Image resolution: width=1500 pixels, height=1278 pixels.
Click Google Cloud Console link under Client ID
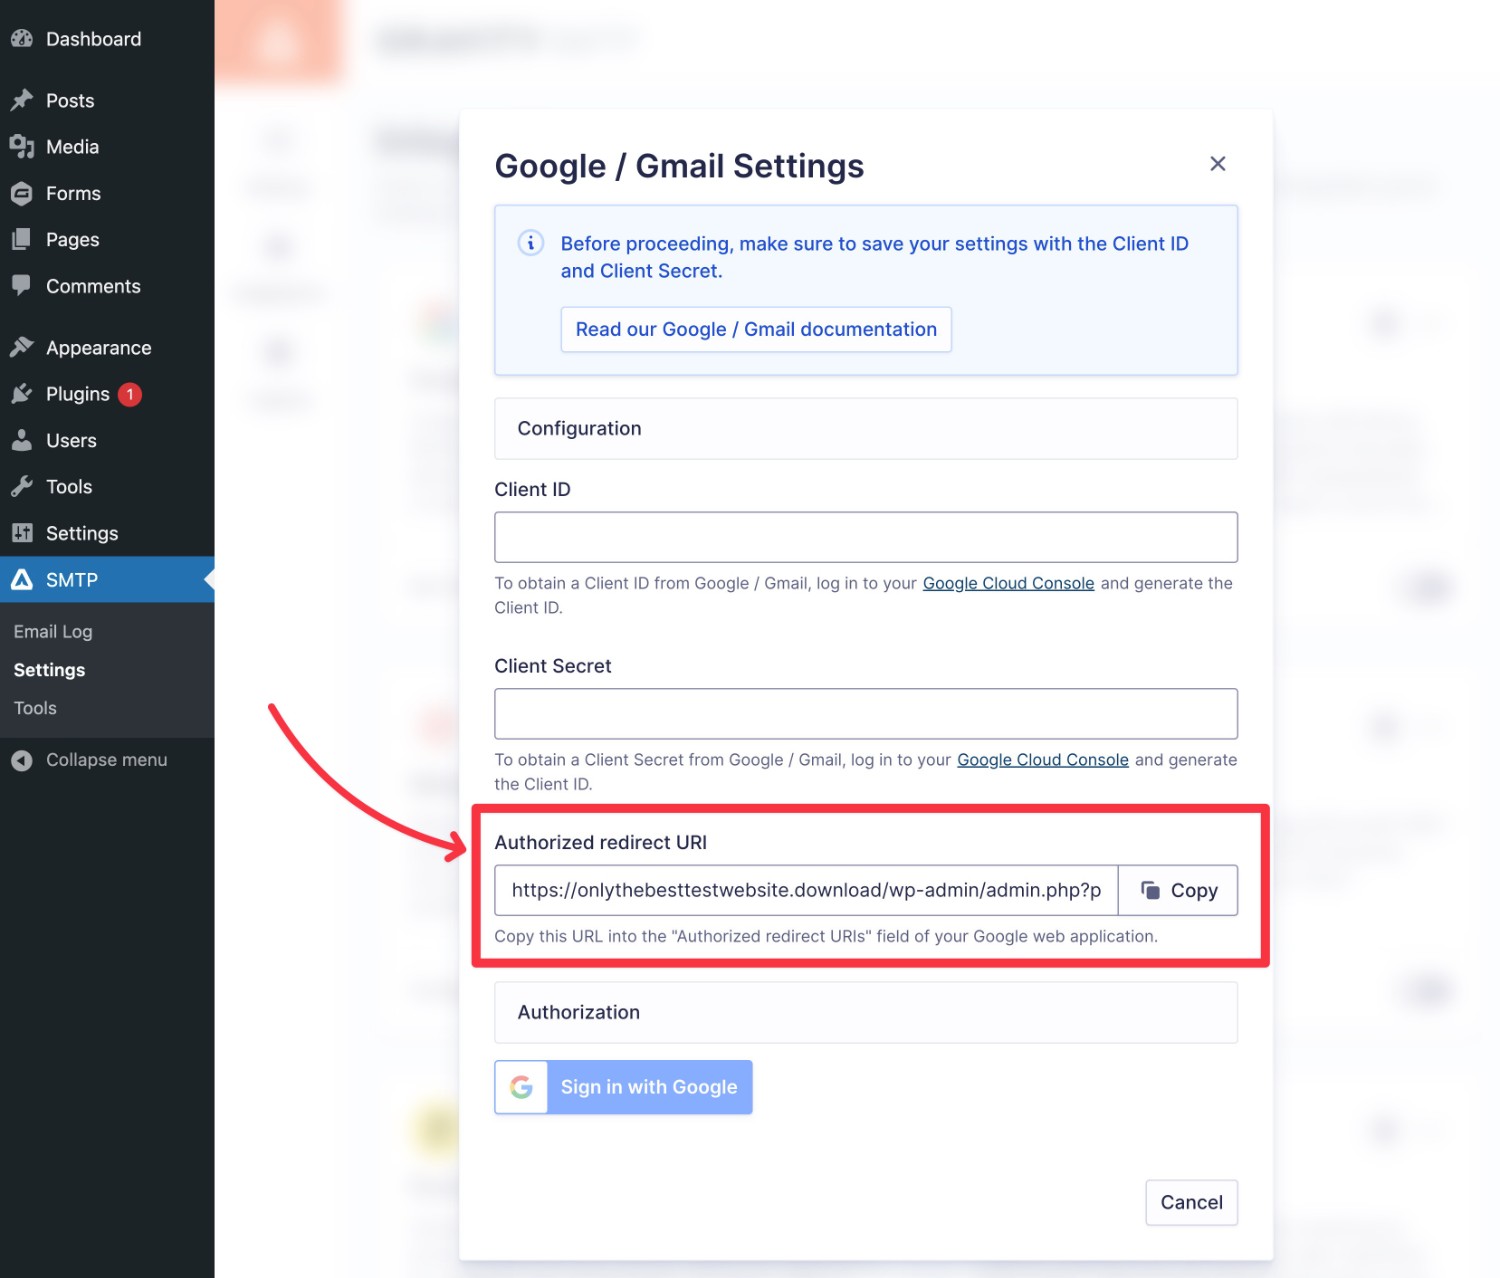coord(1008,583)
